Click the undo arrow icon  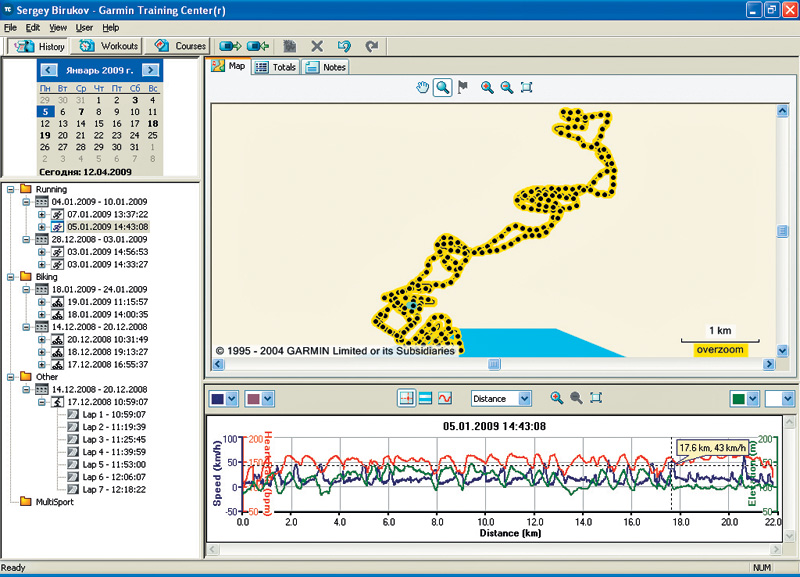(x=344, y=46)
